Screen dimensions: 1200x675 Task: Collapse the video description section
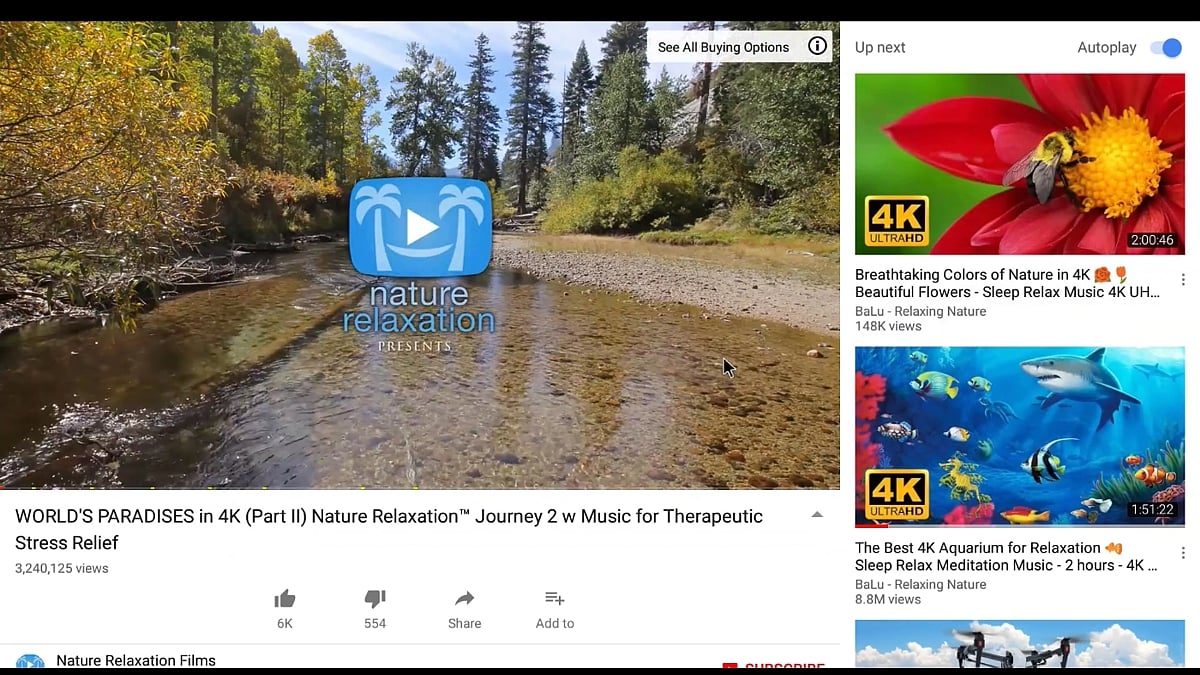[817, 514]
